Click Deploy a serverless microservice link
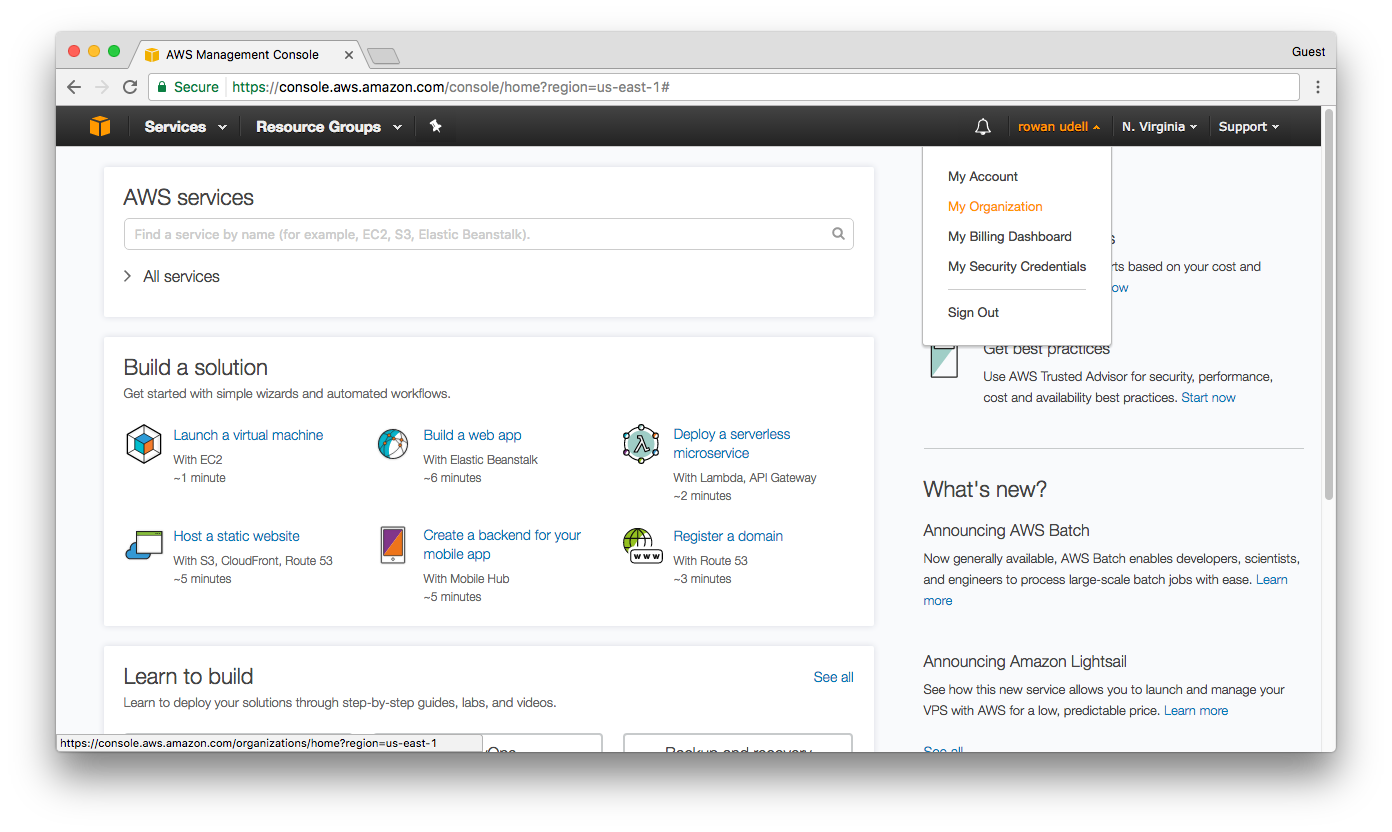This screenshot has height=832, width=1392. coord(732,443)
